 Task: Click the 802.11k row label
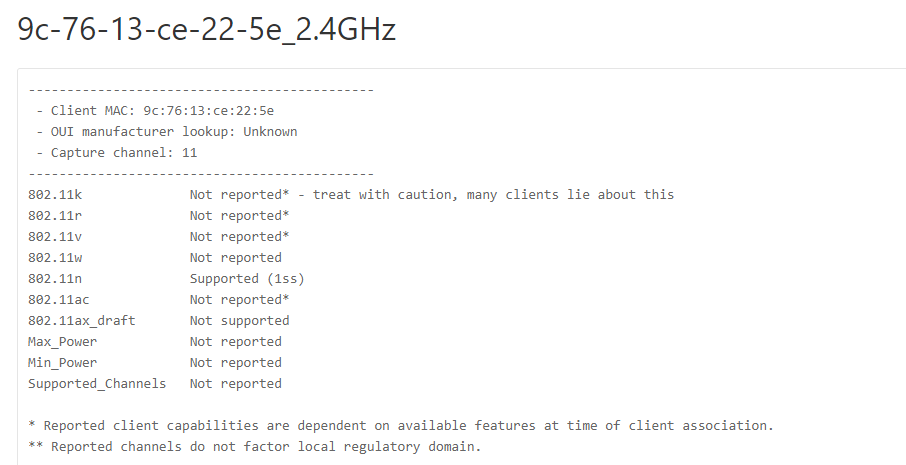coord(55,195)
